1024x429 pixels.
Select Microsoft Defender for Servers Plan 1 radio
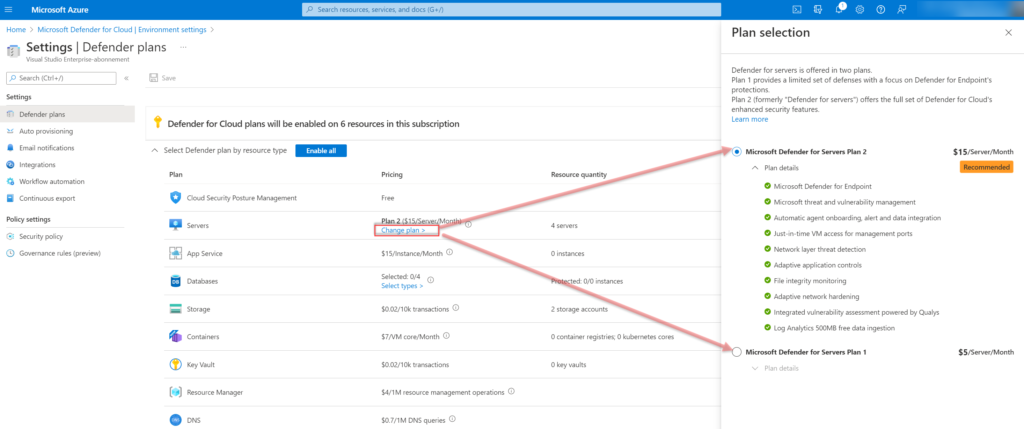coord(737,352)
